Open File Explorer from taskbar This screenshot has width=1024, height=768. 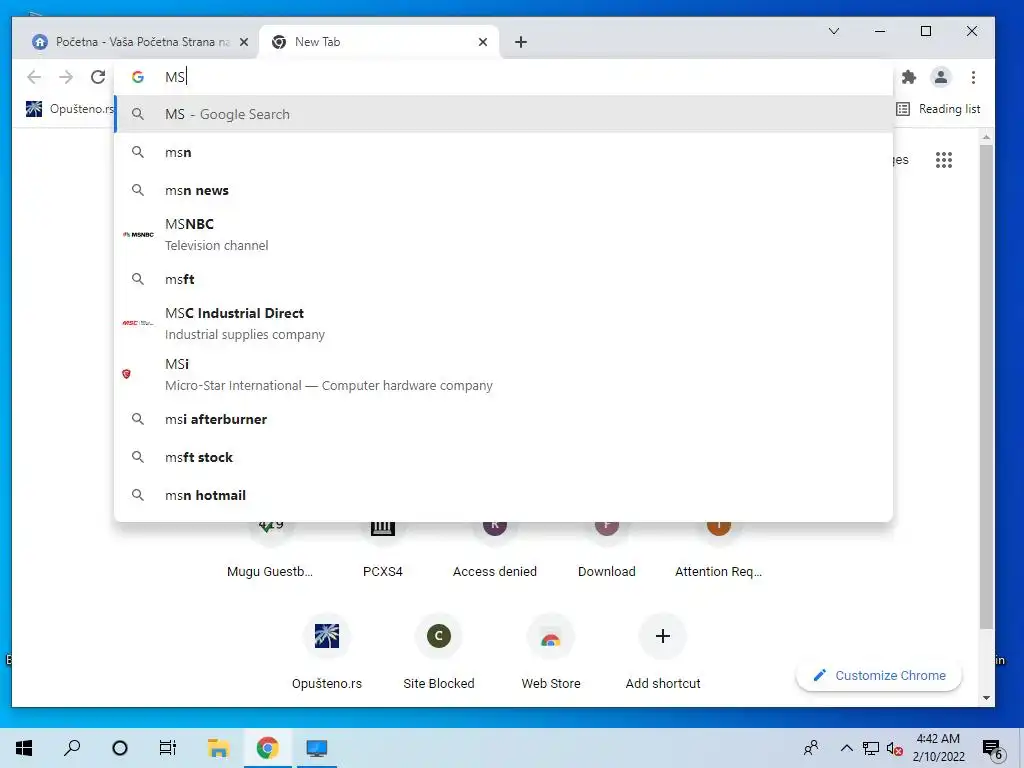[x=218, y=748]
